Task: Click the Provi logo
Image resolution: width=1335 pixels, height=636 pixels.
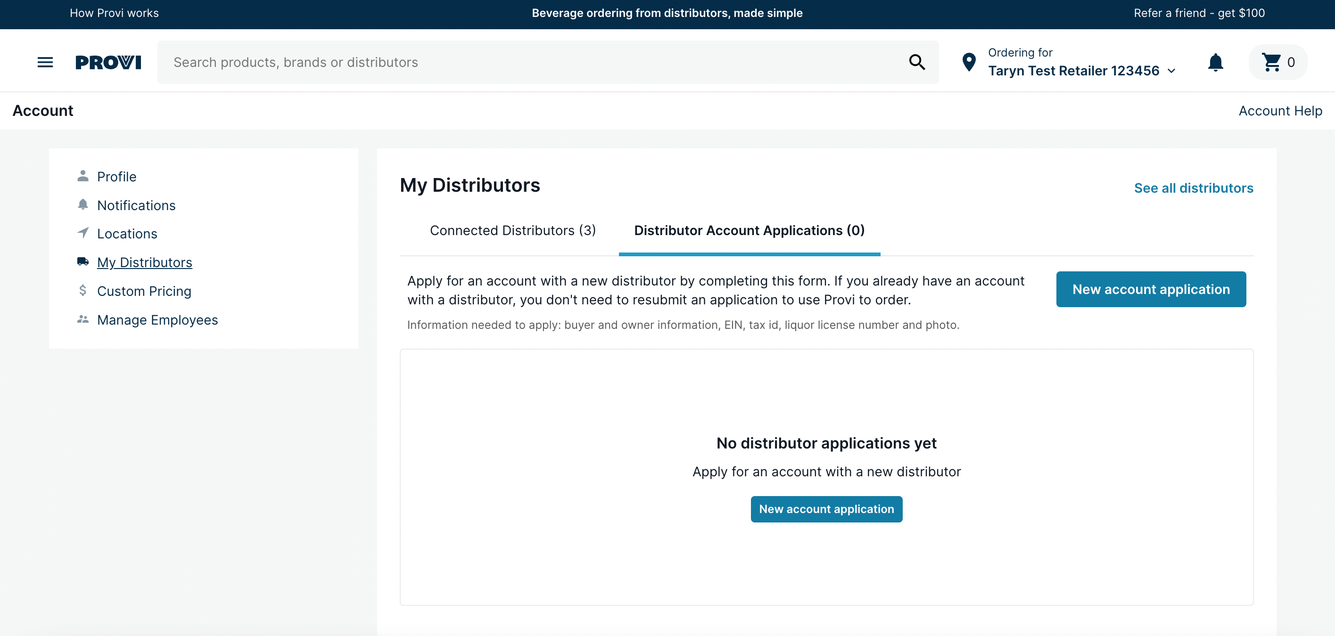Action: [107, 61]
